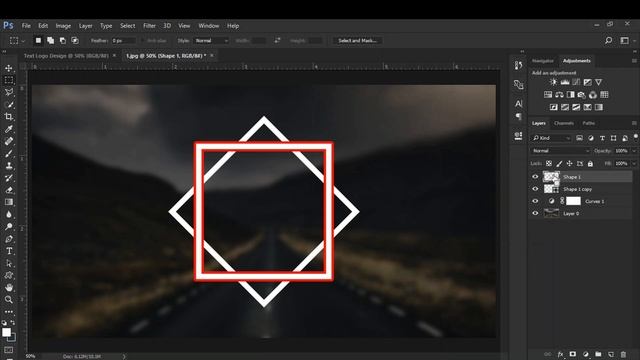Open the Kind filter dropdown
The image size is (640, 360).
pos(551,138)
